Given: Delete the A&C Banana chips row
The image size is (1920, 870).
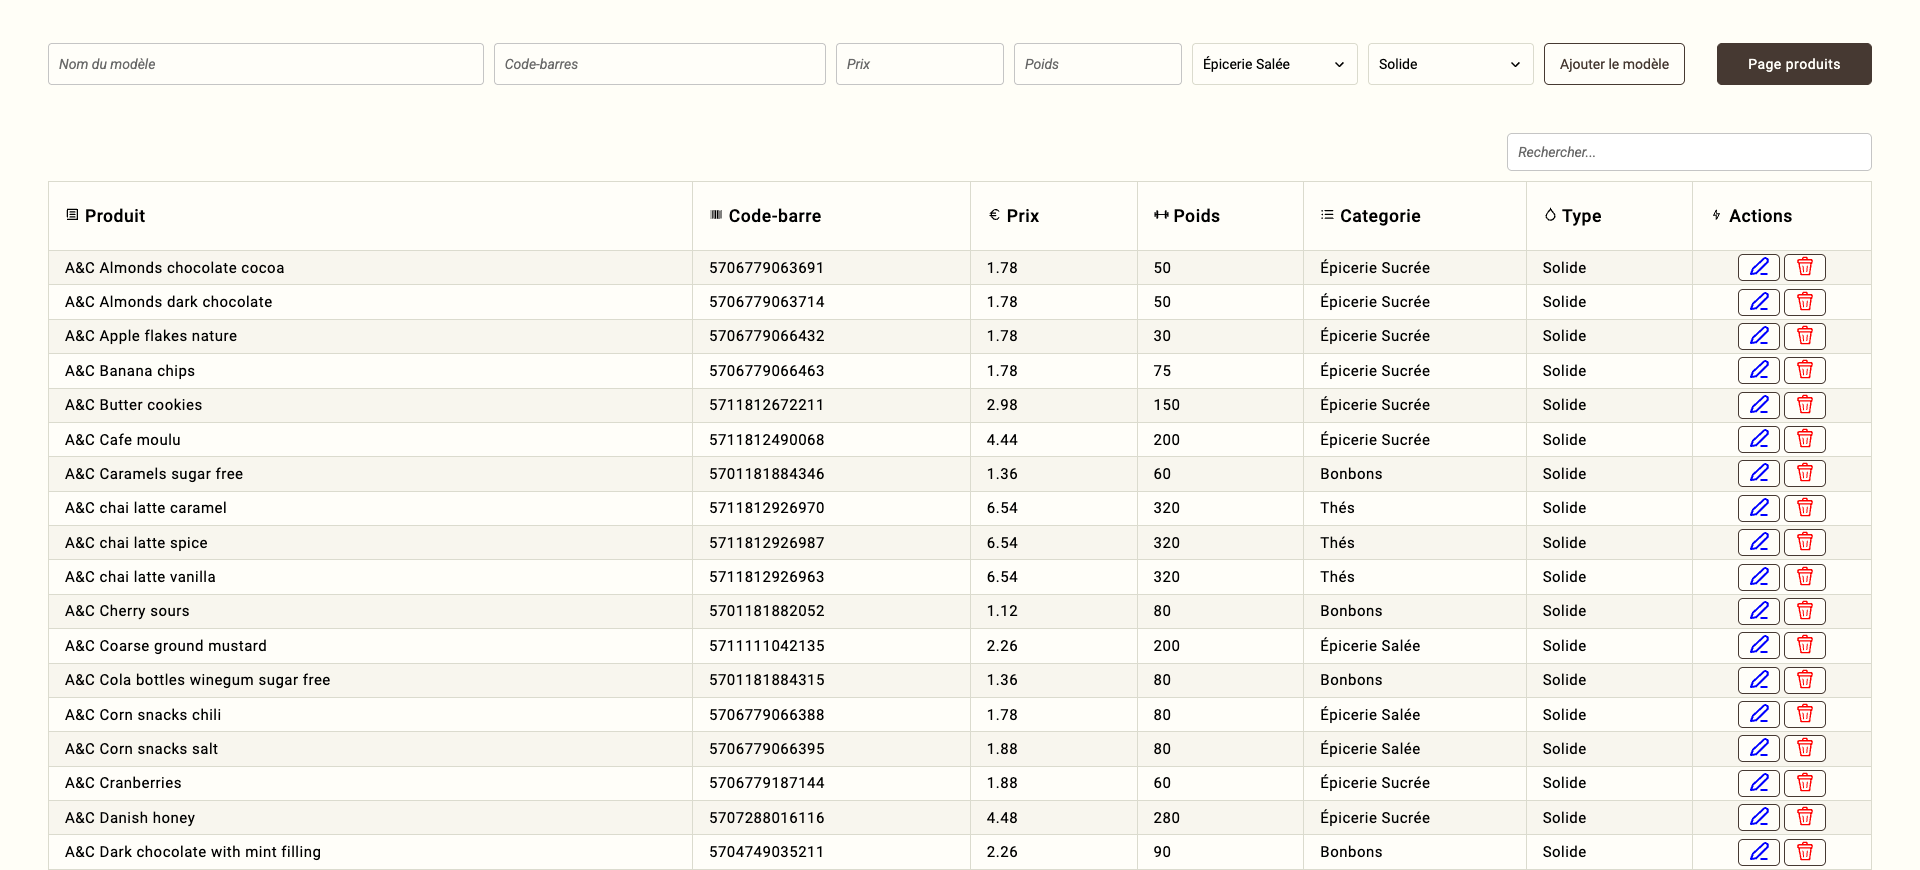Looking at the screenshot, I should tap(1804, 370).
